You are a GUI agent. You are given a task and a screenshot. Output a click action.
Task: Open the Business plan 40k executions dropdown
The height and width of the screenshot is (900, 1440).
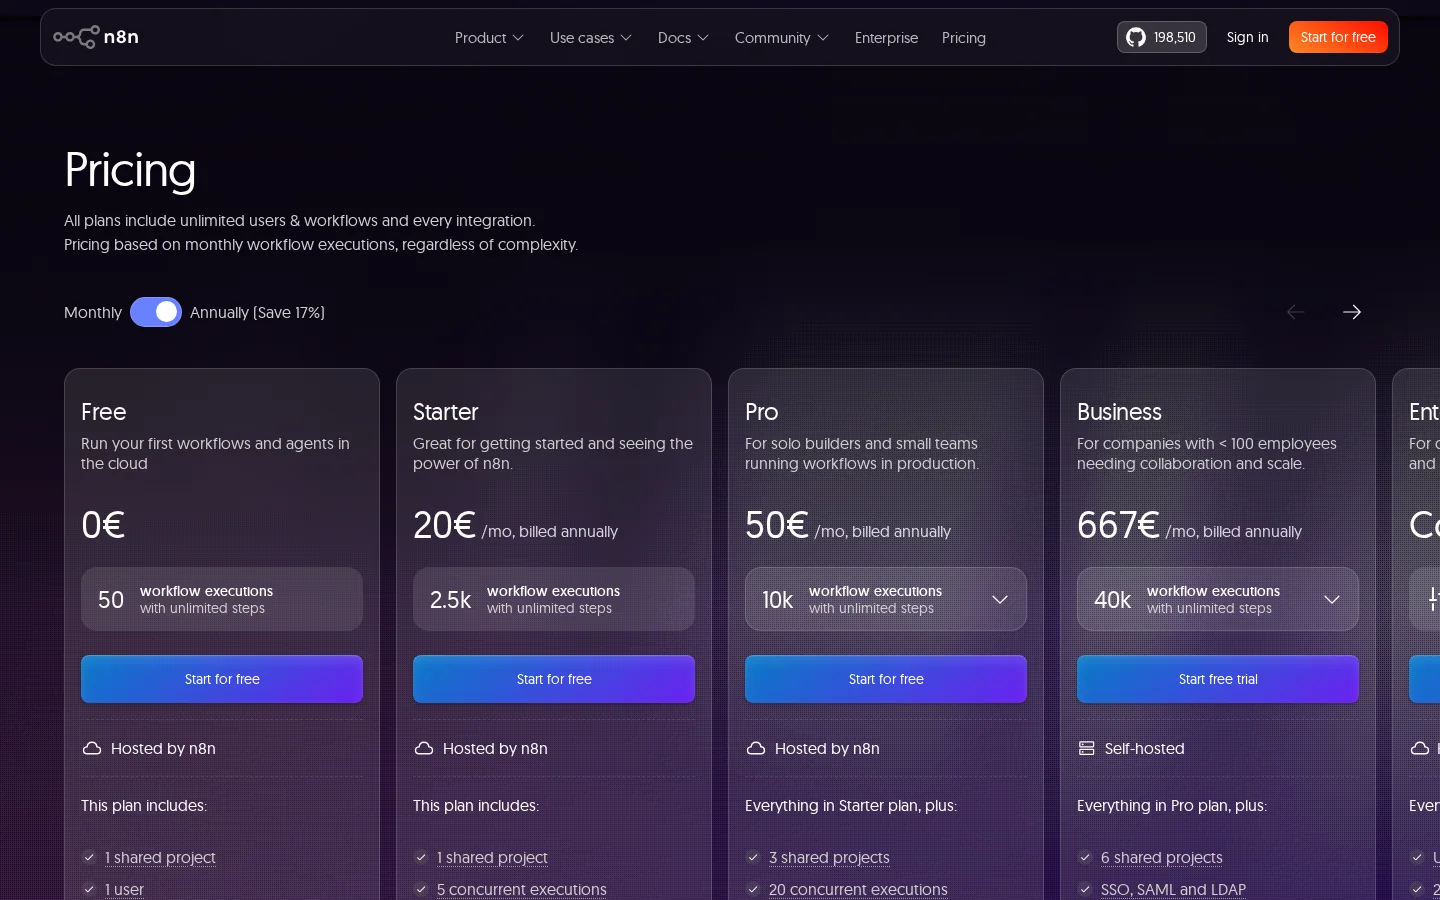click(x=1218, y=599)
